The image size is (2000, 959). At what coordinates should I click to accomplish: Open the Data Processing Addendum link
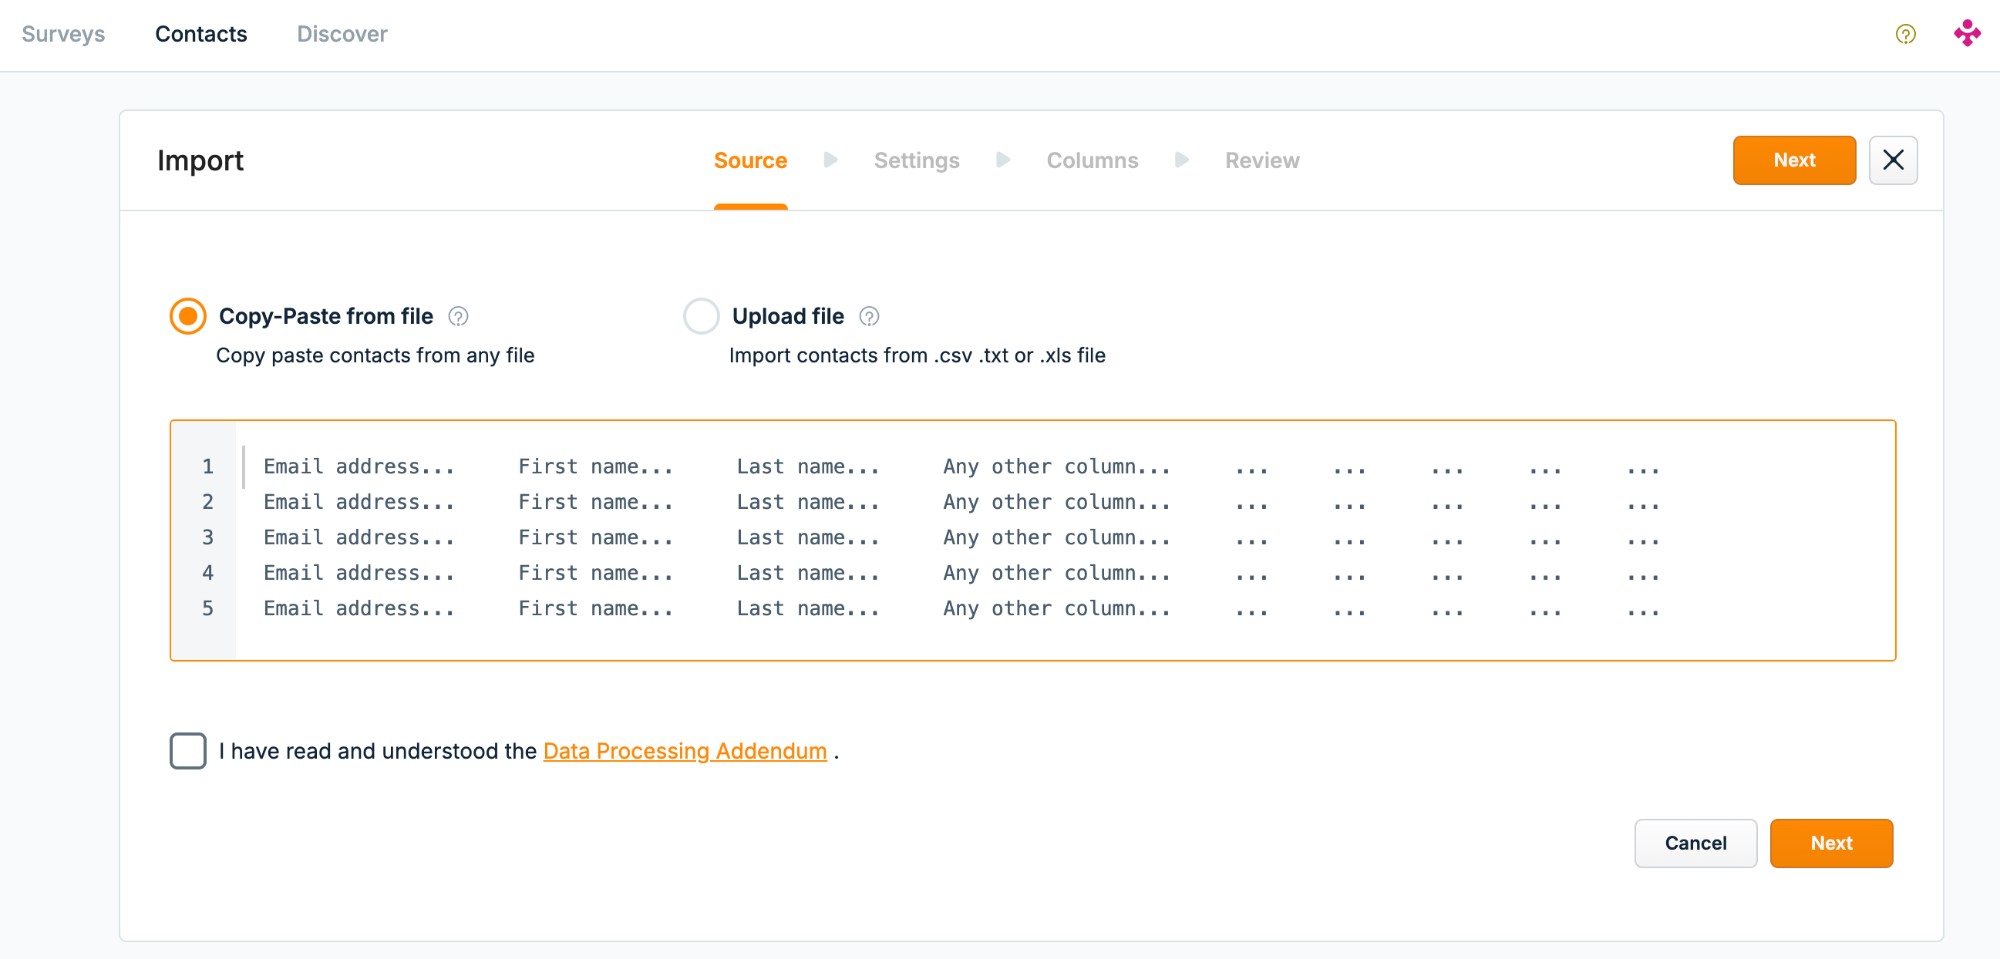(x=685, y=751)
